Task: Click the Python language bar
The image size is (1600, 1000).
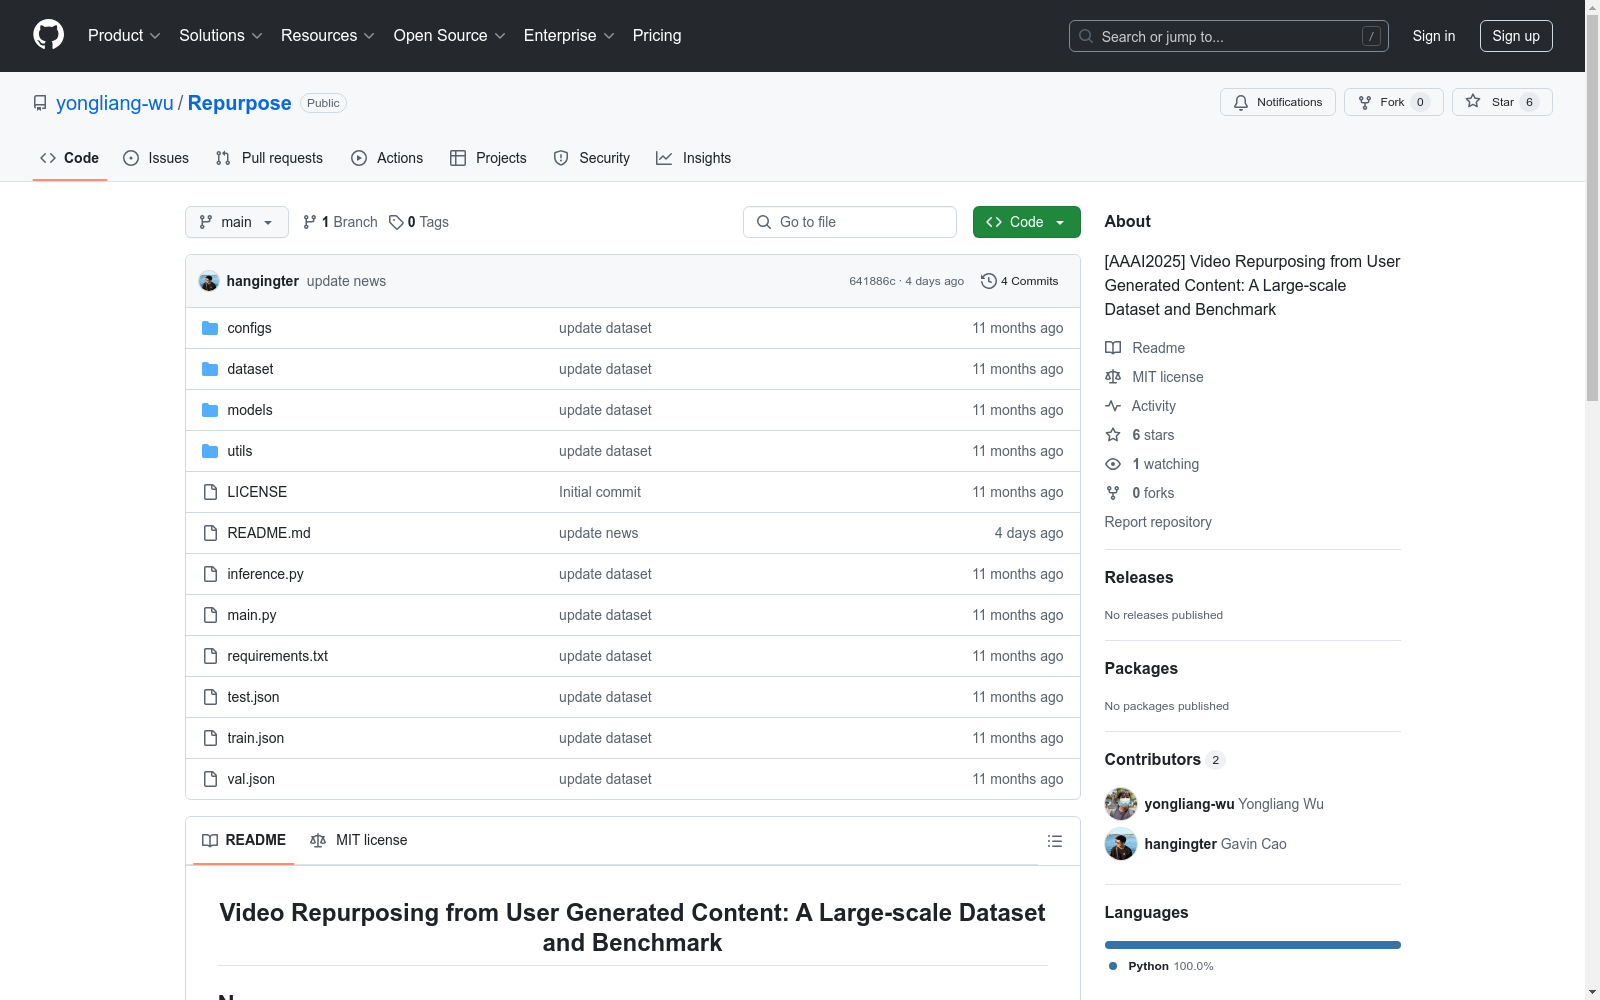Action: click(x=1253, y=945)
